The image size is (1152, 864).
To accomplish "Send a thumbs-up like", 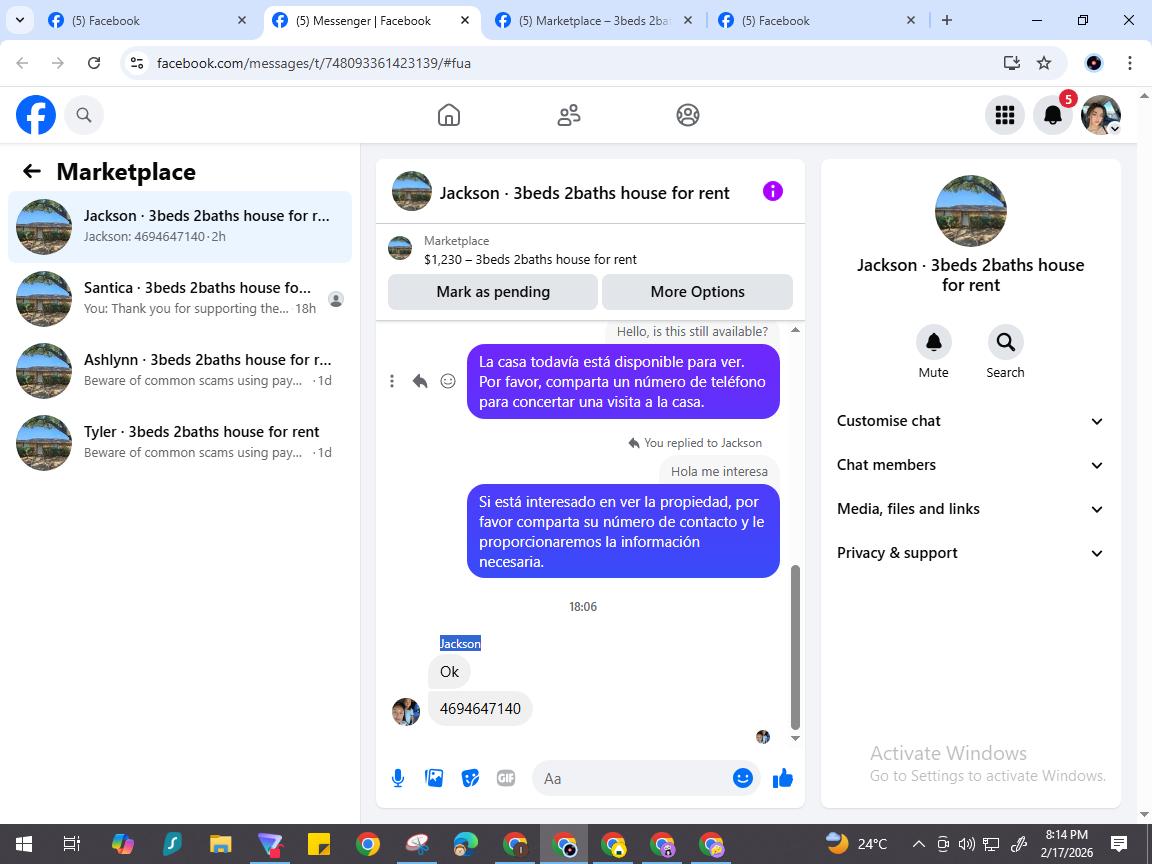I will (x=783, y=778).
